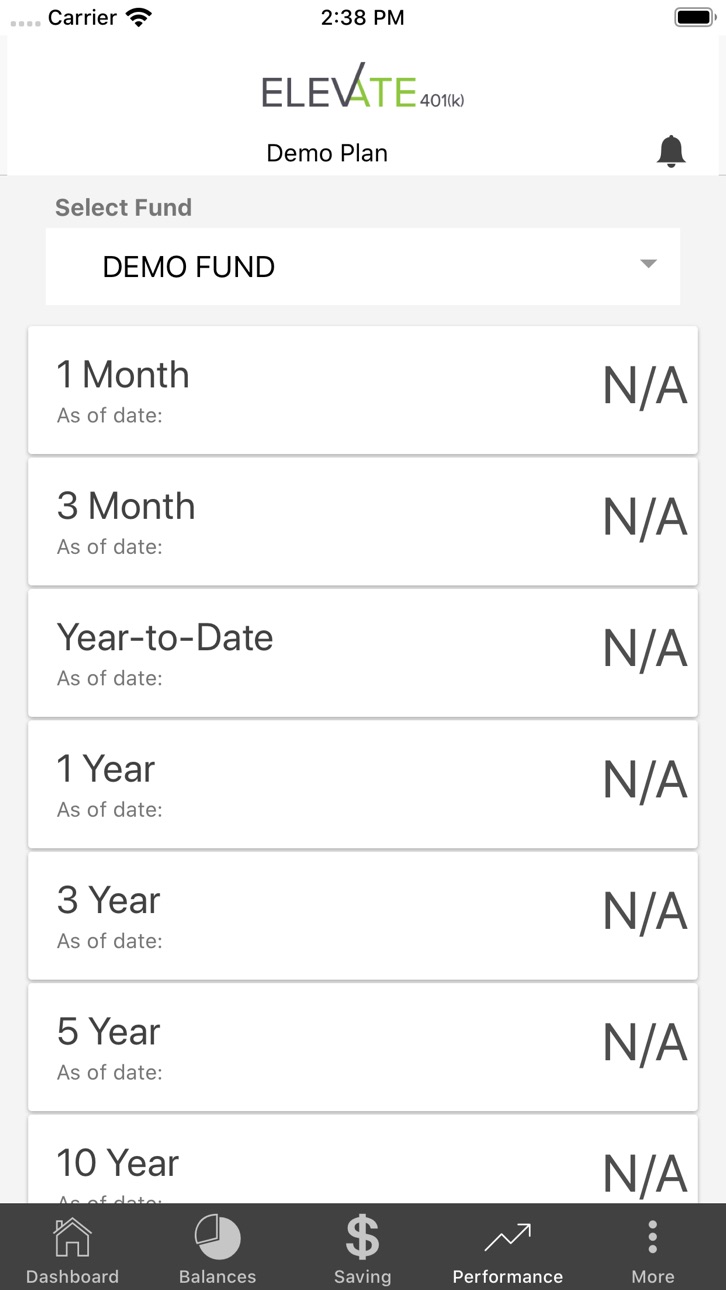Expand the Select Fund dropdown arrow
This screenshot has width=726, height=1290.
click(x=648, y=264)
